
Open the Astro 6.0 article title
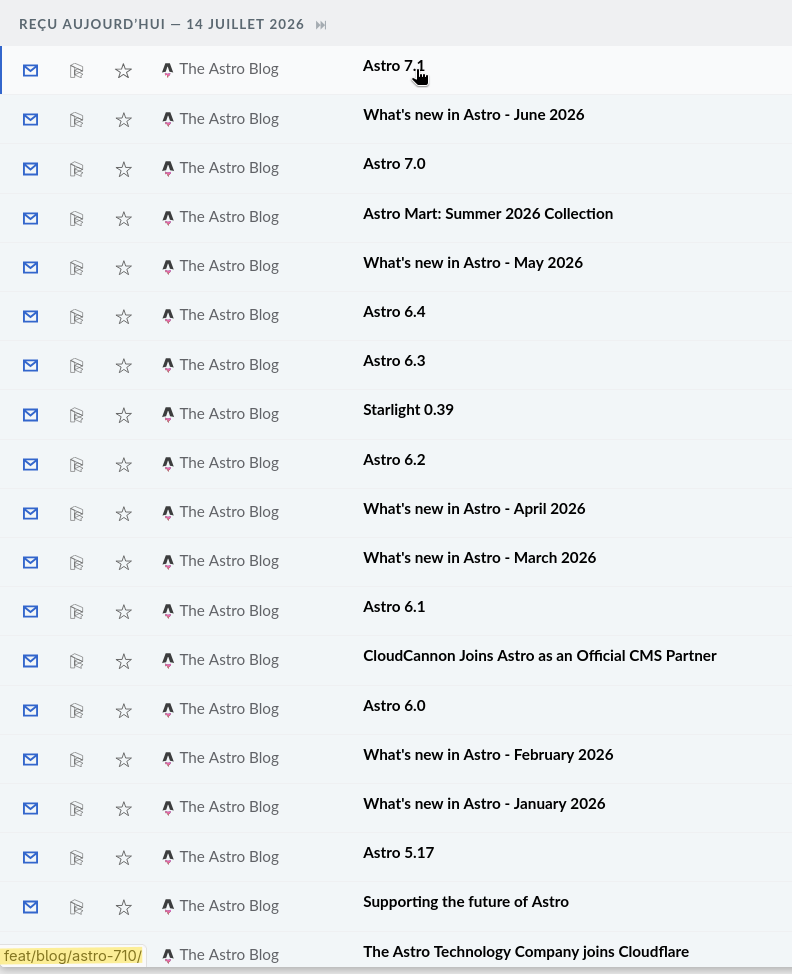[x=394, y=706]
